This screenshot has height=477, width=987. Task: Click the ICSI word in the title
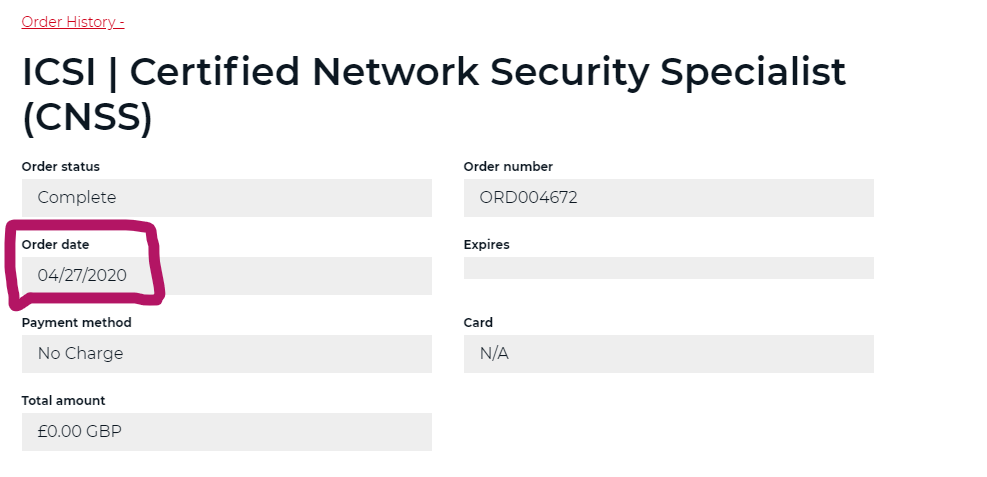point(60,73)
